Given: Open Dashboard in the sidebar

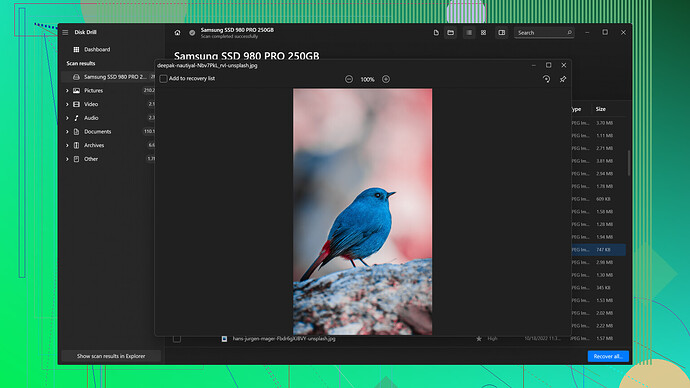Looking at the screenshot, I should pyautogui.click(x=97, y=49).
